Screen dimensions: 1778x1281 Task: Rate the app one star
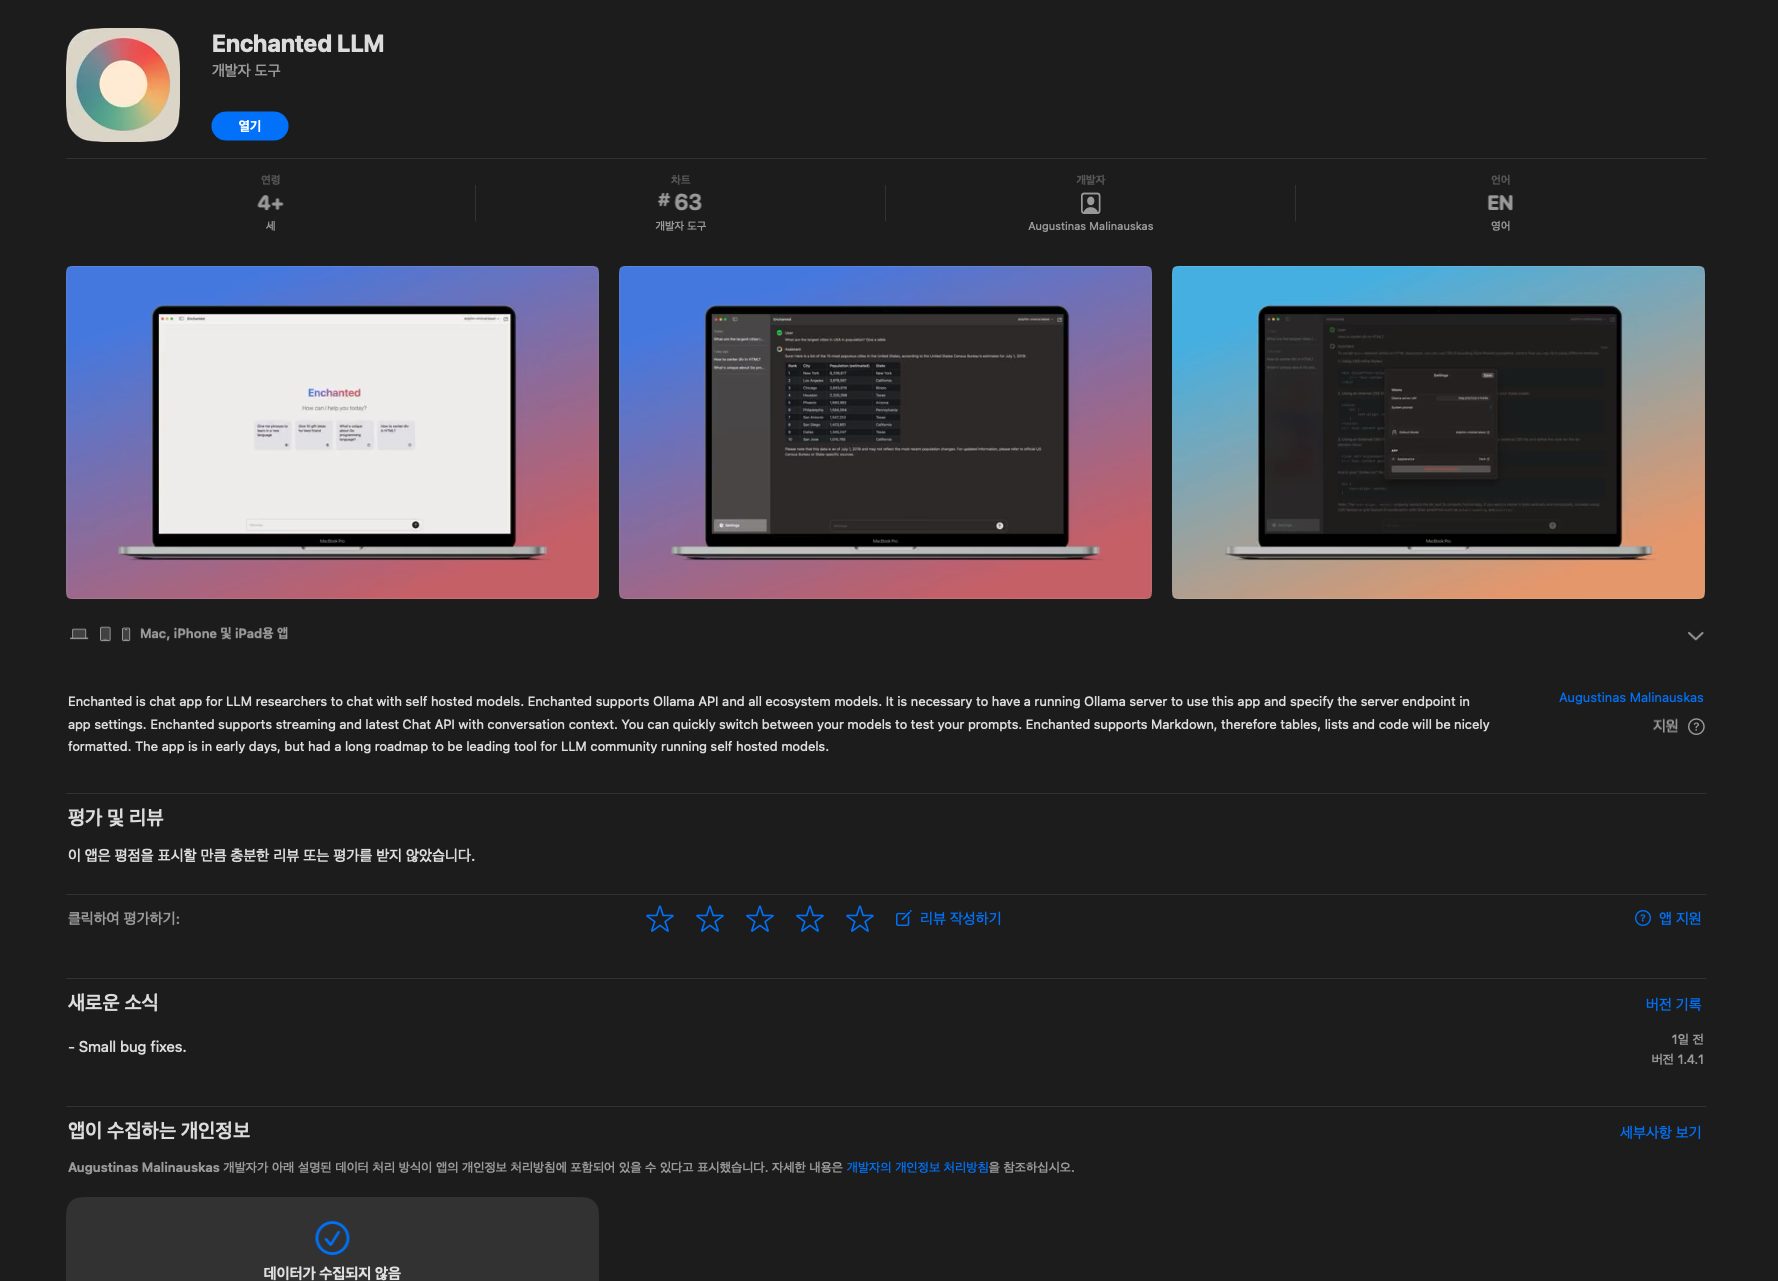(x=660, y=919)
